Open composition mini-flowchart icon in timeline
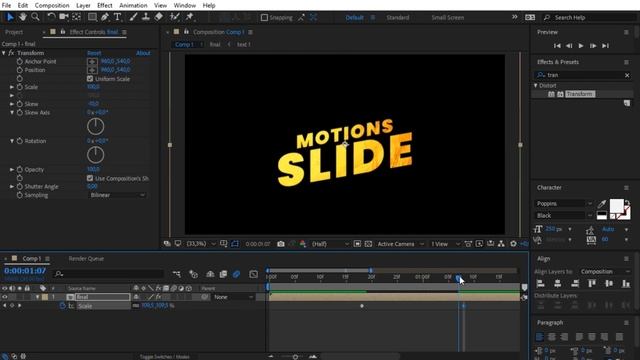 176,274
